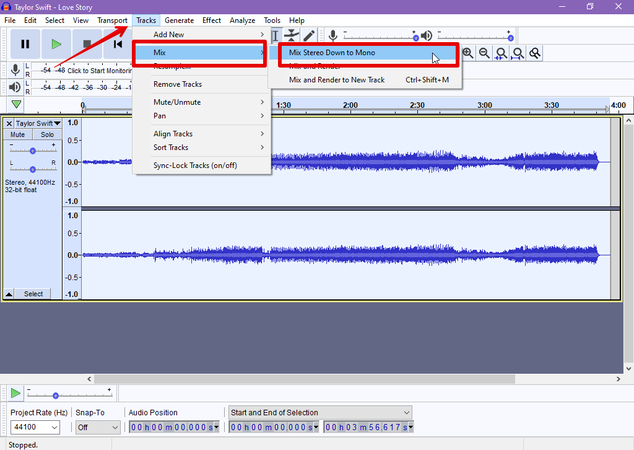Viewport: 634px width, 450px height.
Task: Open the Project Rate 44100 combo box
Action: click(35, 427)
